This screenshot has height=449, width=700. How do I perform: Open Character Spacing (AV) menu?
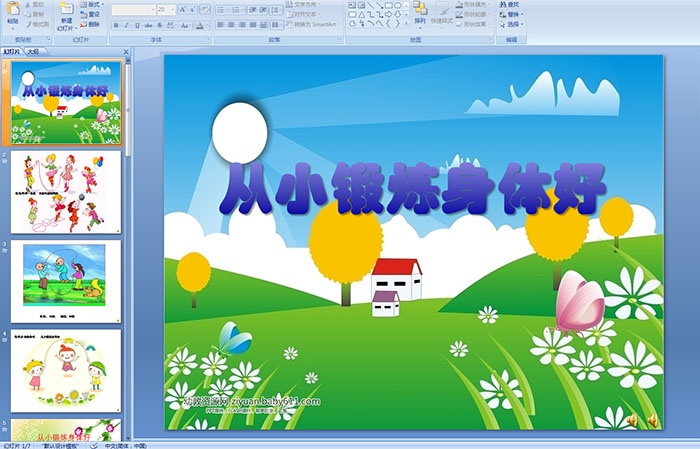point(172,25)
